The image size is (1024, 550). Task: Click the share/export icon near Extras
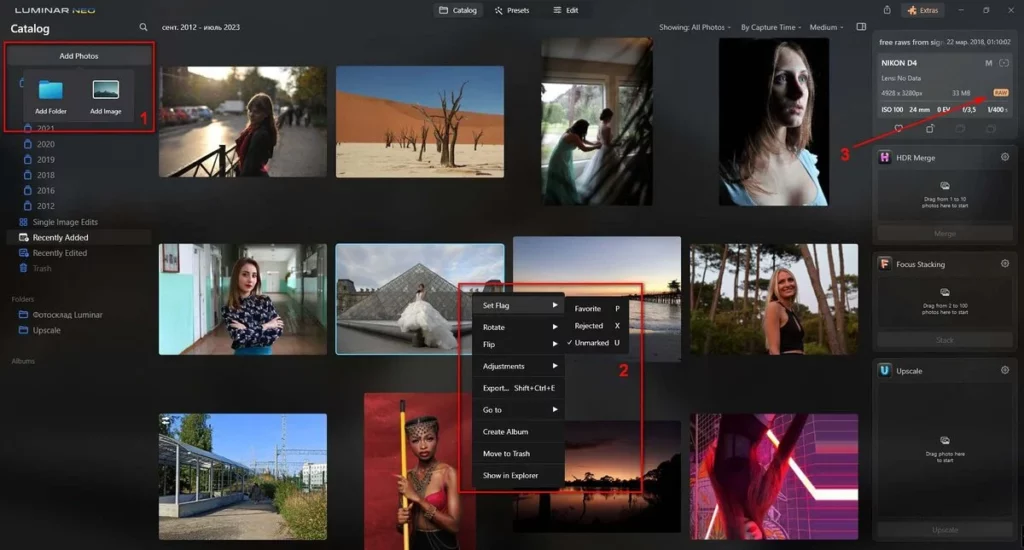[887, 10]
